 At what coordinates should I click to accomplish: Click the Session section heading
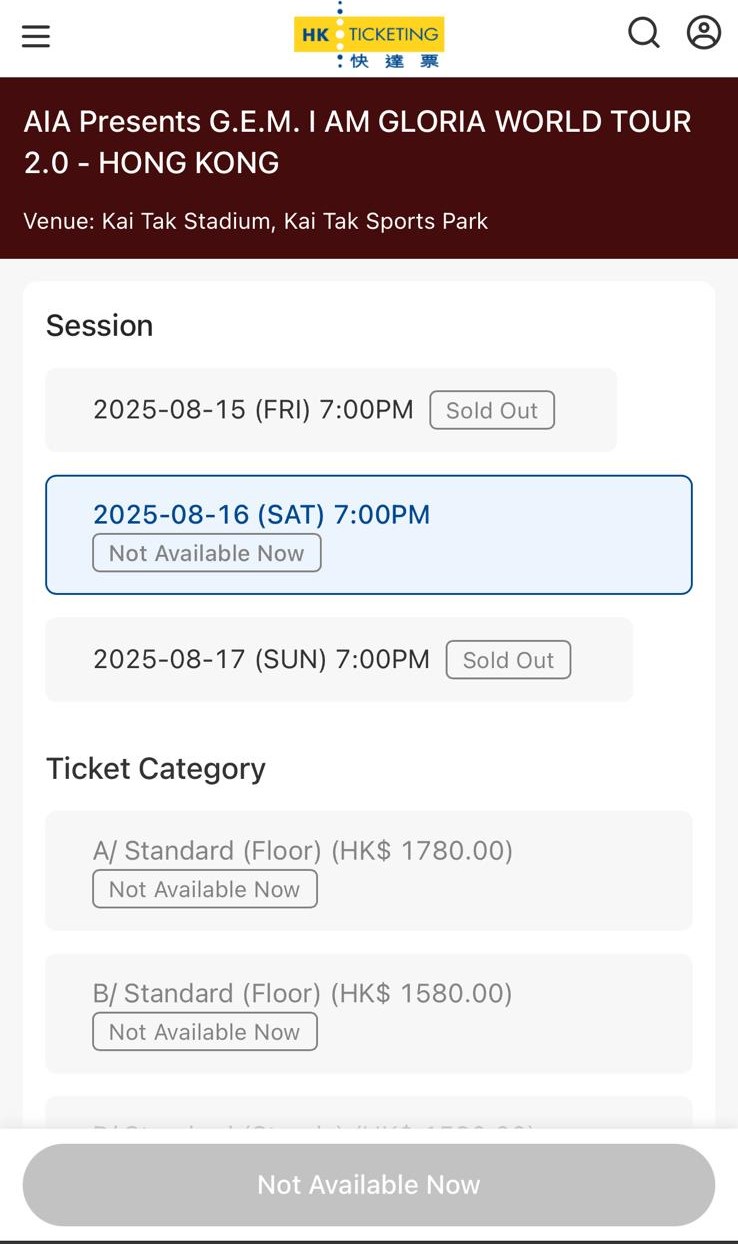100,326
